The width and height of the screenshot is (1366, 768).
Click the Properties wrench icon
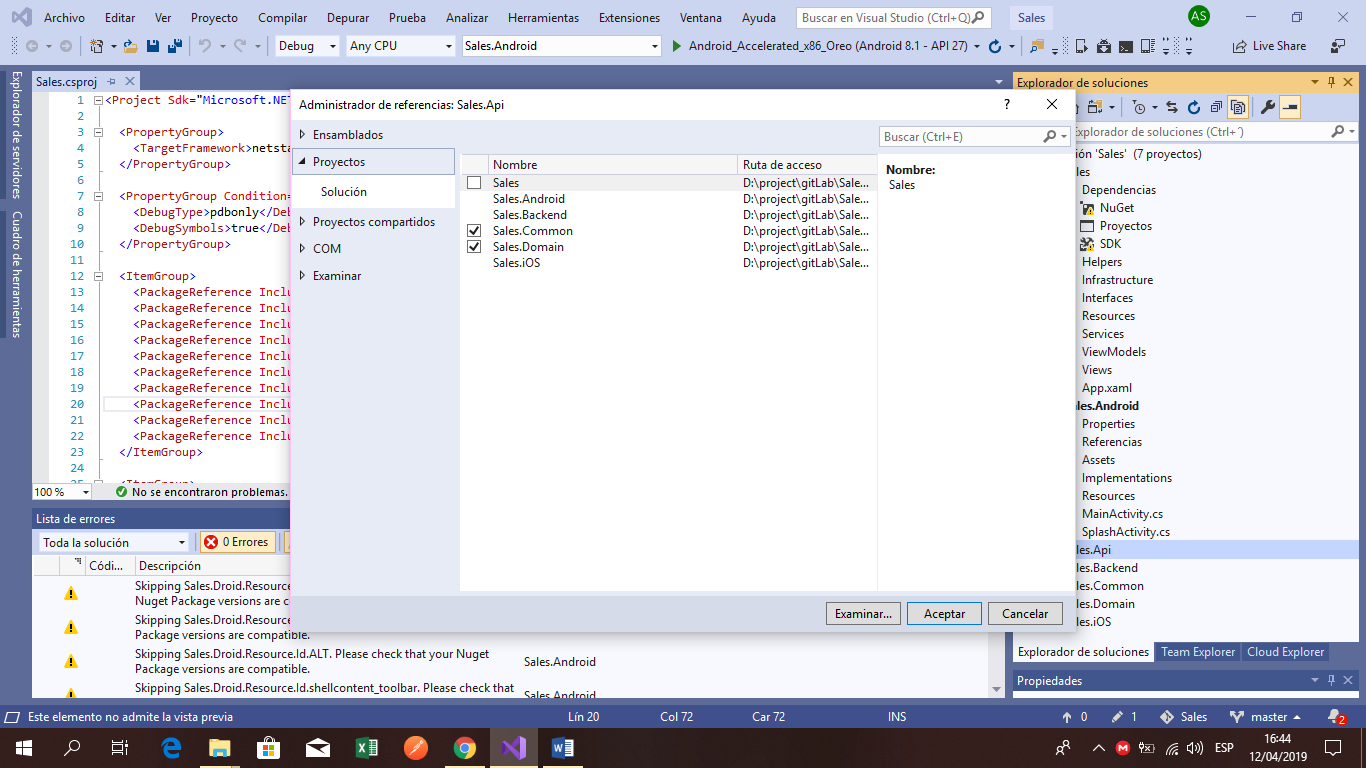point(1267,107)
